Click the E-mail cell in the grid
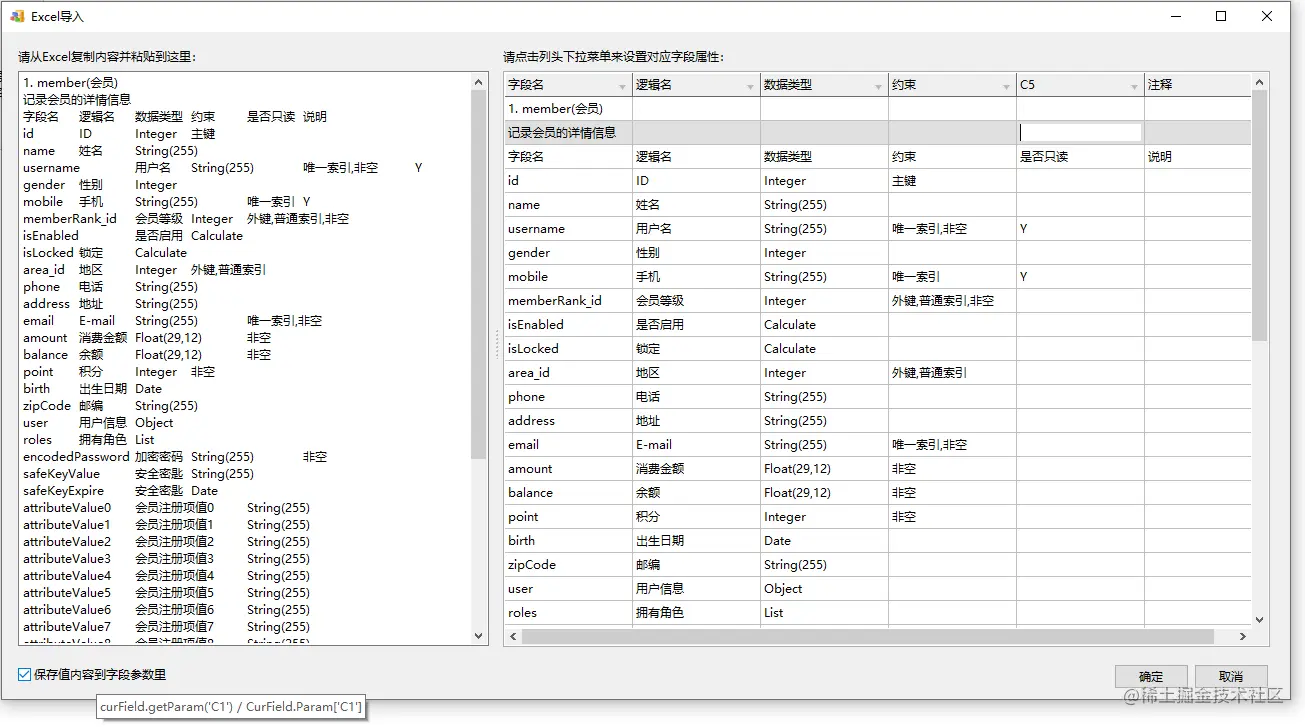1305x727 pixels. point(696,444)
